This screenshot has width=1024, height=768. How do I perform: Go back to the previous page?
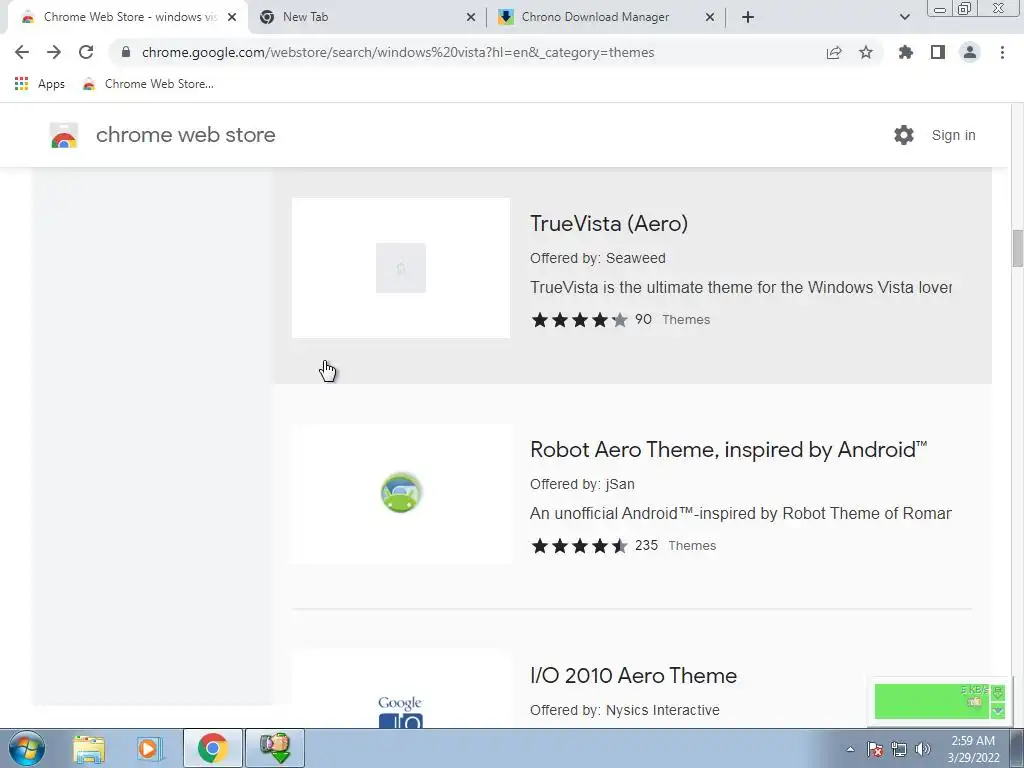[x=22, y=52]
